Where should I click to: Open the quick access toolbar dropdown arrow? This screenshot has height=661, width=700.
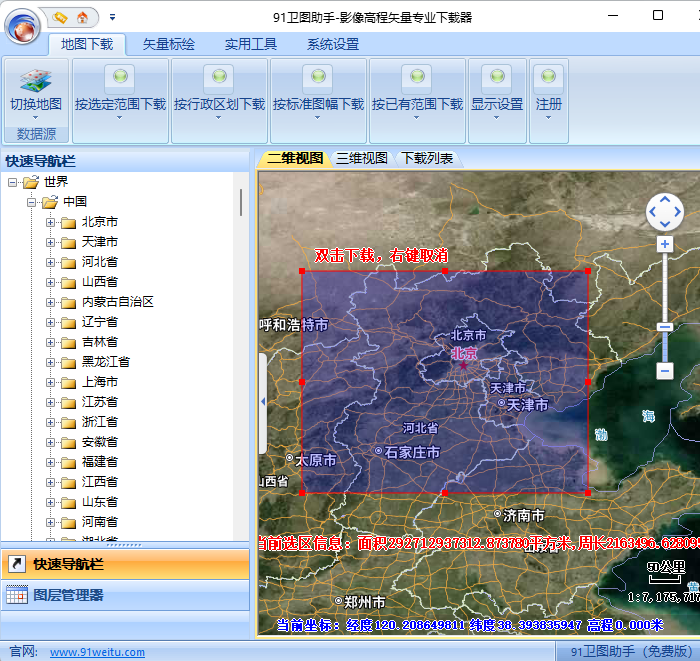pos(112,17)
